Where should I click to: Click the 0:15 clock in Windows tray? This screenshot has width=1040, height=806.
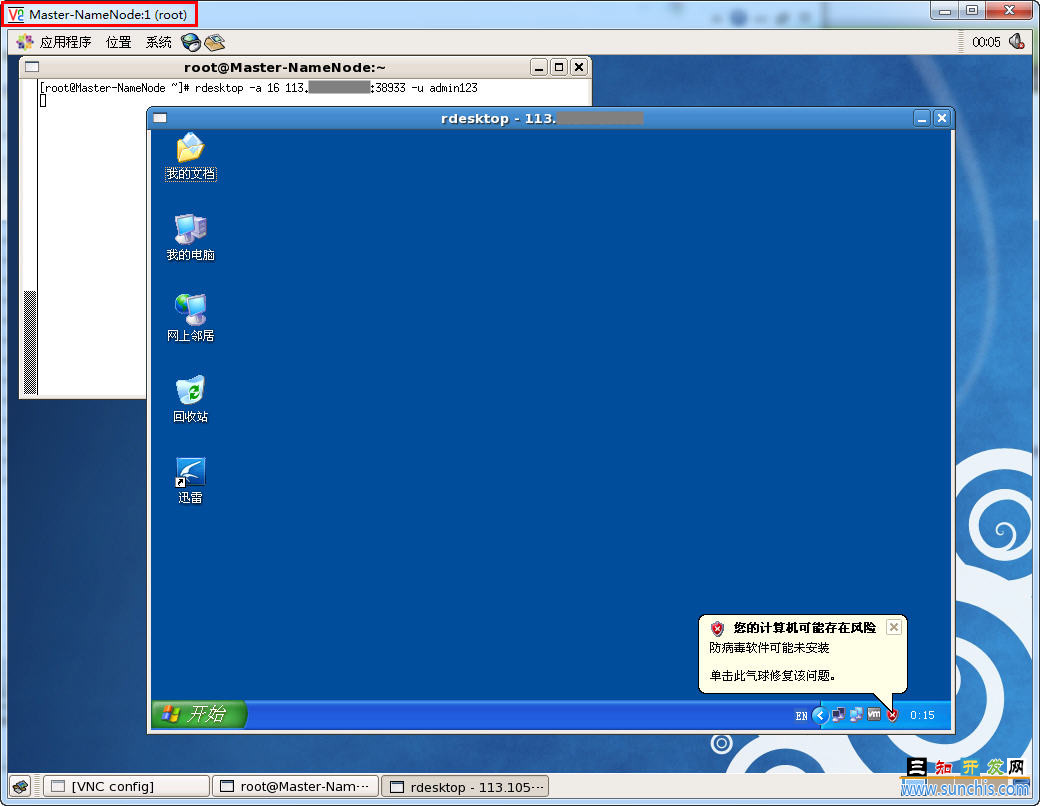(x=922, y=715)
